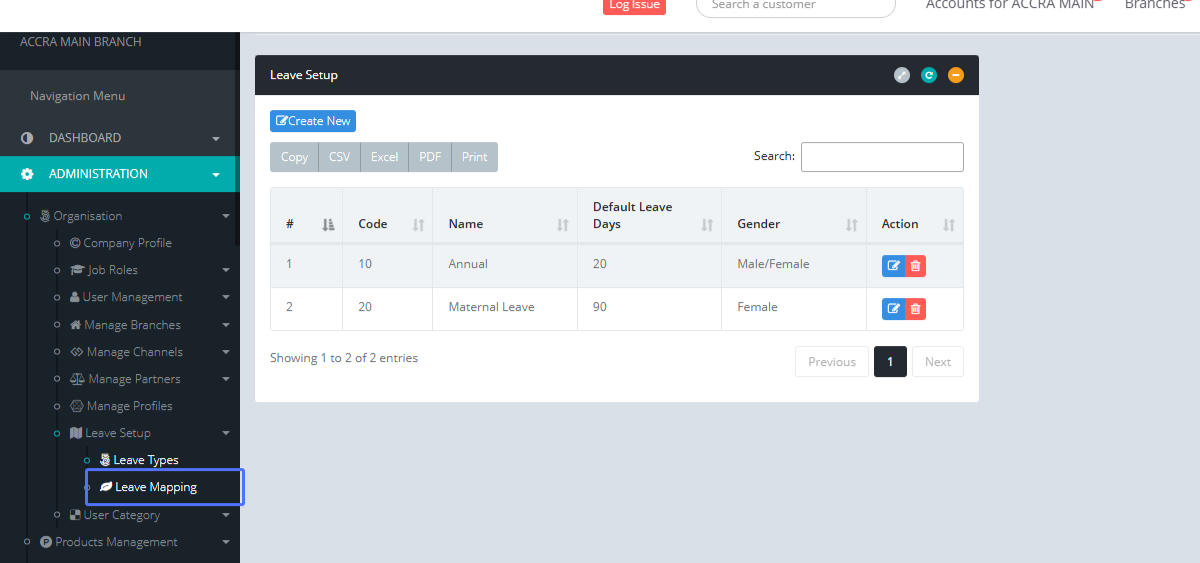Click the table Search input field
1200x563 pixels.
[882, 157]
